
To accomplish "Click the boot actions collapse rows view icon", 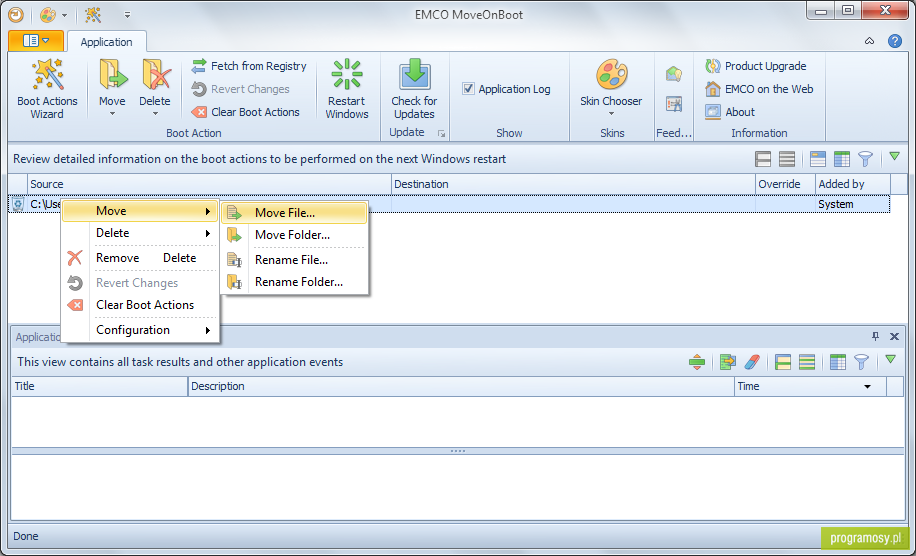I will coord(787,159).
